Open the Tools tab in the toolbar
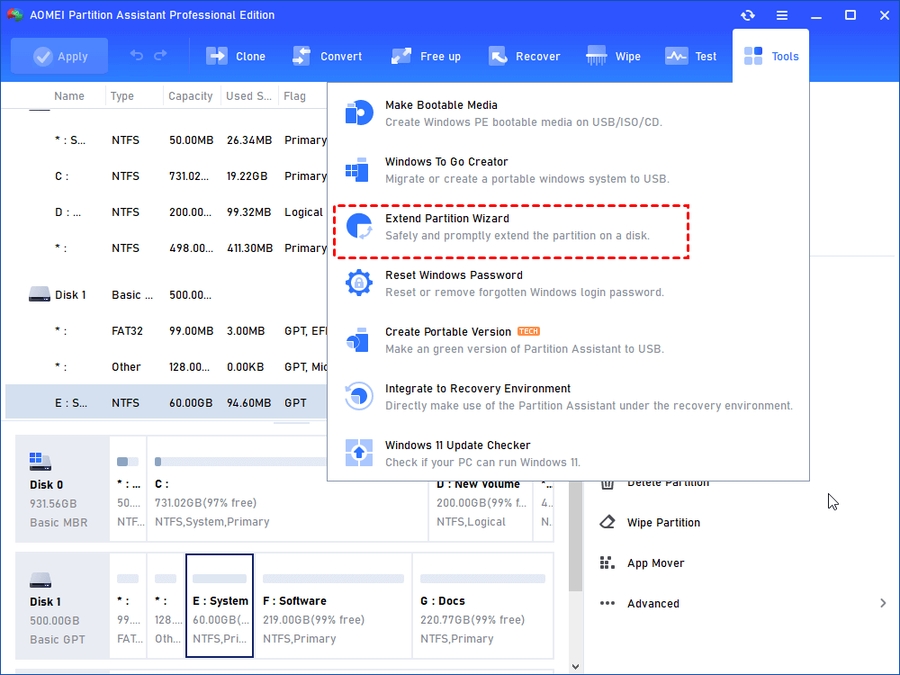900x675 pixels. click(x=771, y=57)
